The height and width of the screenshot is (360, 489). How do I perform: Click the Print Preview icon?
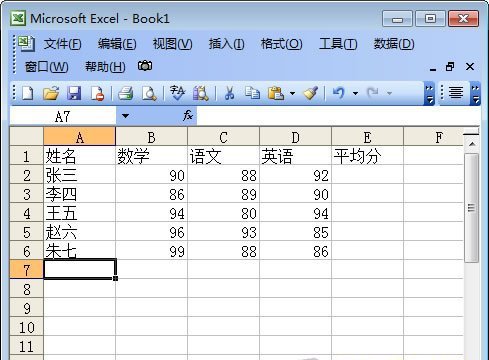pos(149,93)
